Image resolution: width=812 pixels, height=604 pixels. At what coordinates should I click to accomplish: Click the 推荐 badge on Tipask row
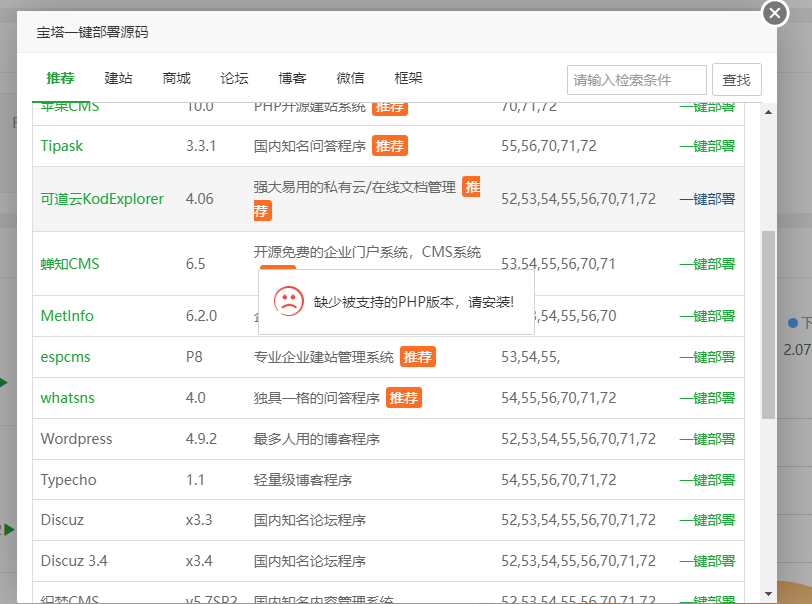coord(390,146)
